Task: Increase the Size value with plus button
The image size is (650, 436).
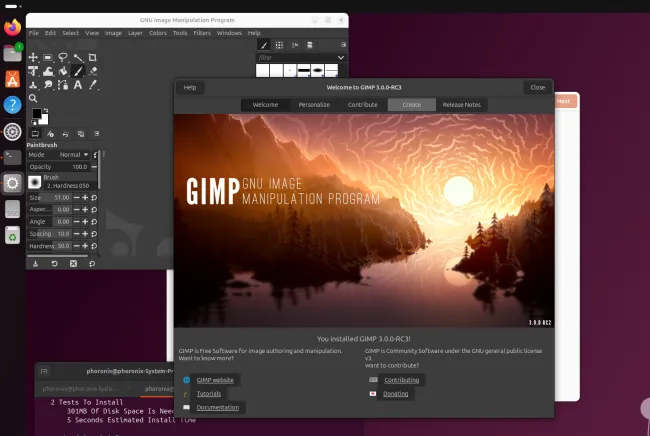Action: click(x=84, y=197)
